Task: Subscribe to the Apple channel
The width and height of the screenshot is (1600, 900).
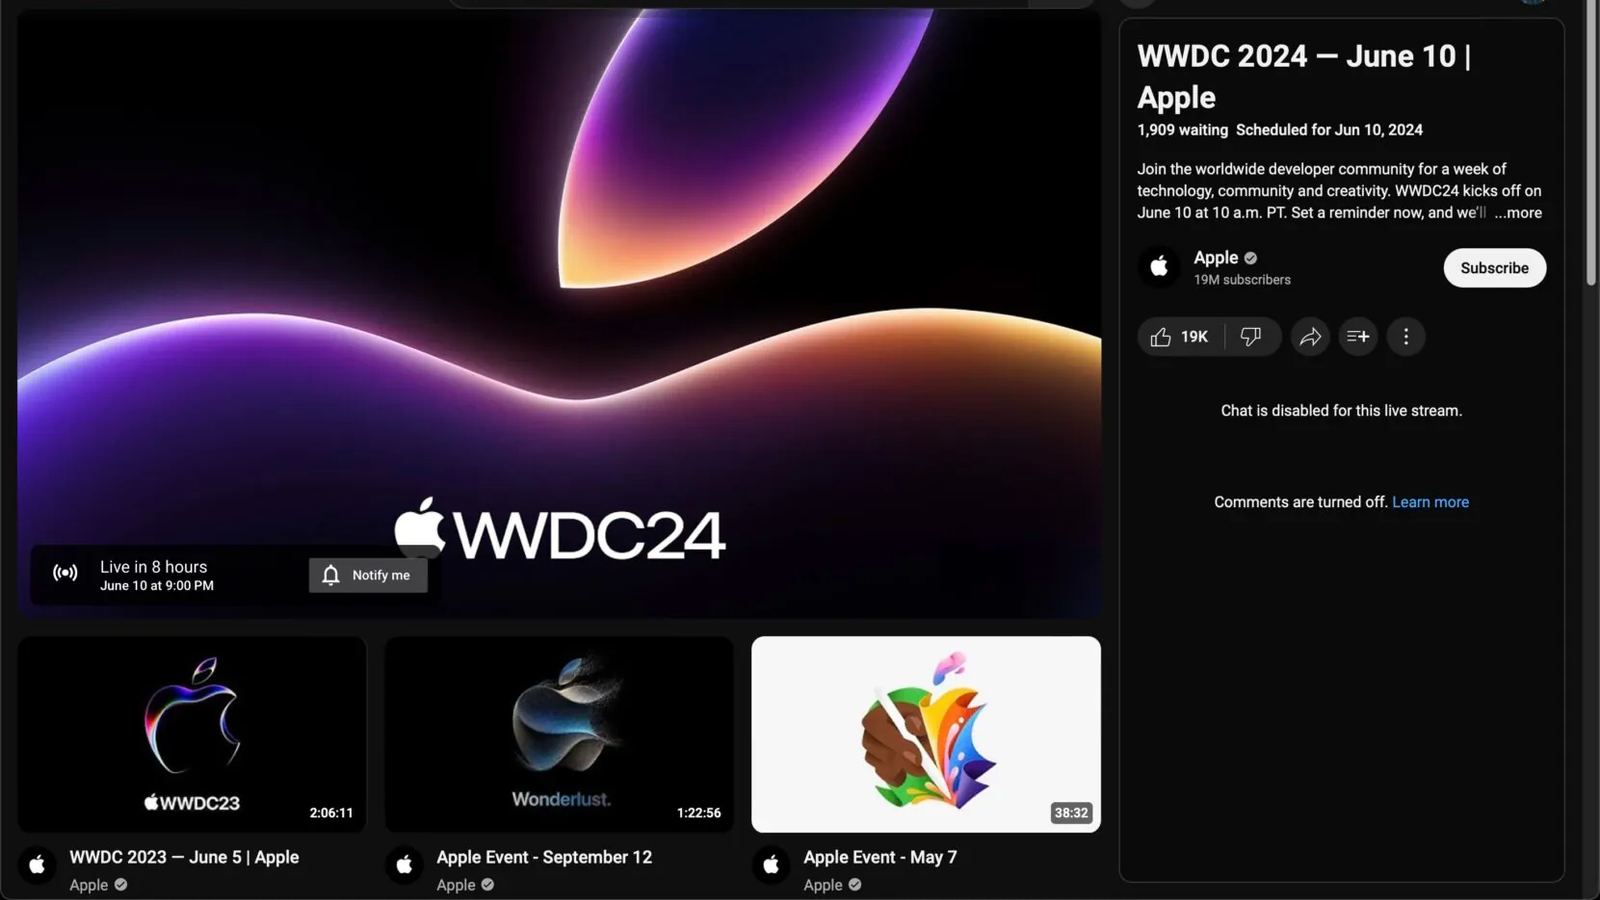Action: point(1494,268)
